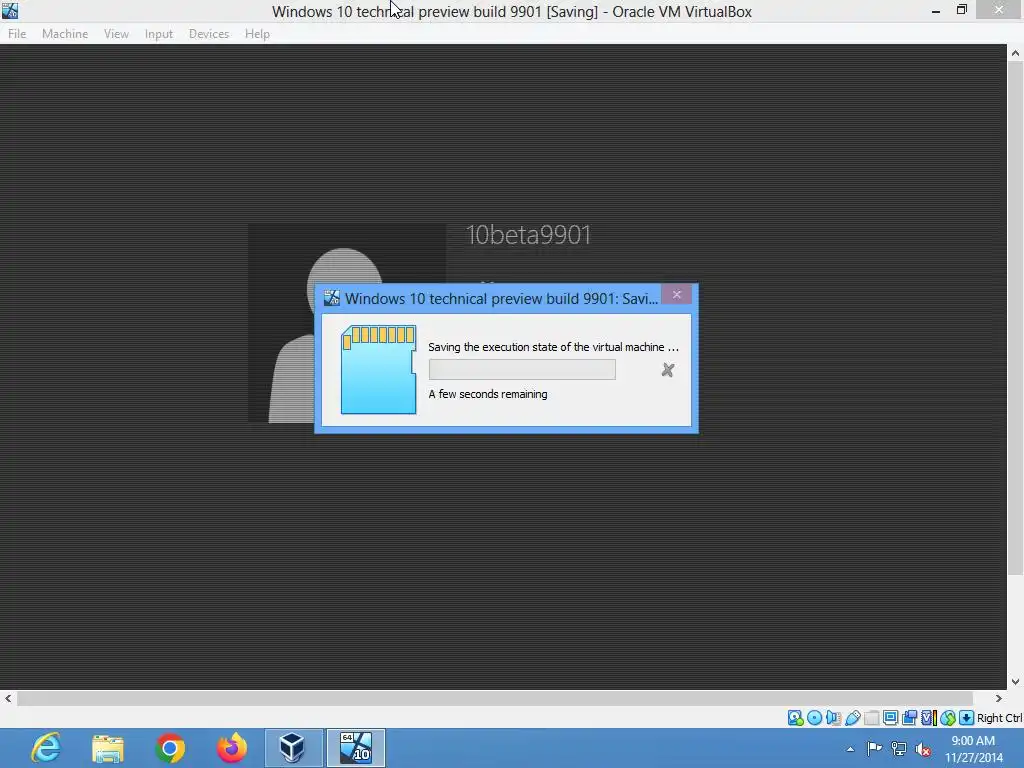The width and height of the screenshot is (1024, 768).
Task: Click the CPU virtualization indicator icon
Action: pyautogui.click(x=928, y=718)
